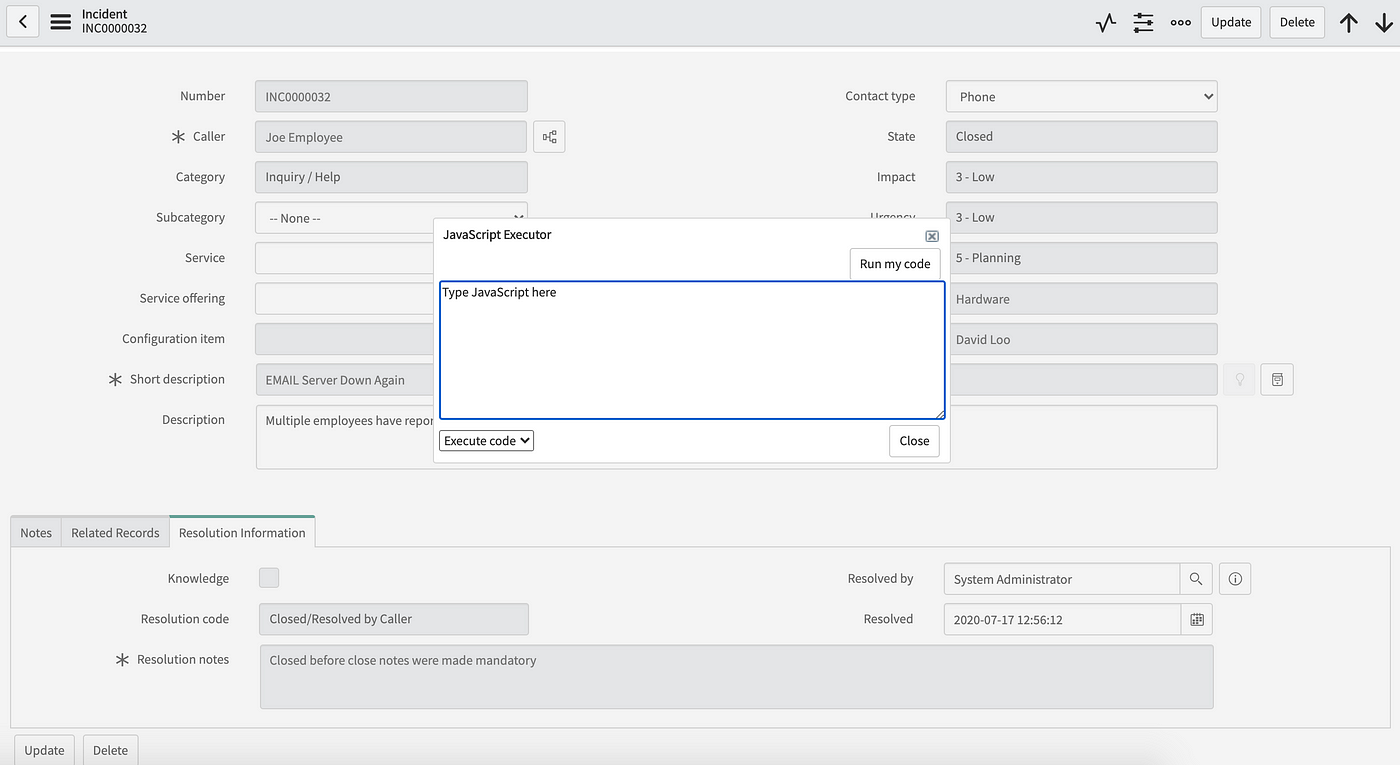Open the form context hamburger menu
The width and height of the screenshot is (1400, 765).
pos(60,21)
